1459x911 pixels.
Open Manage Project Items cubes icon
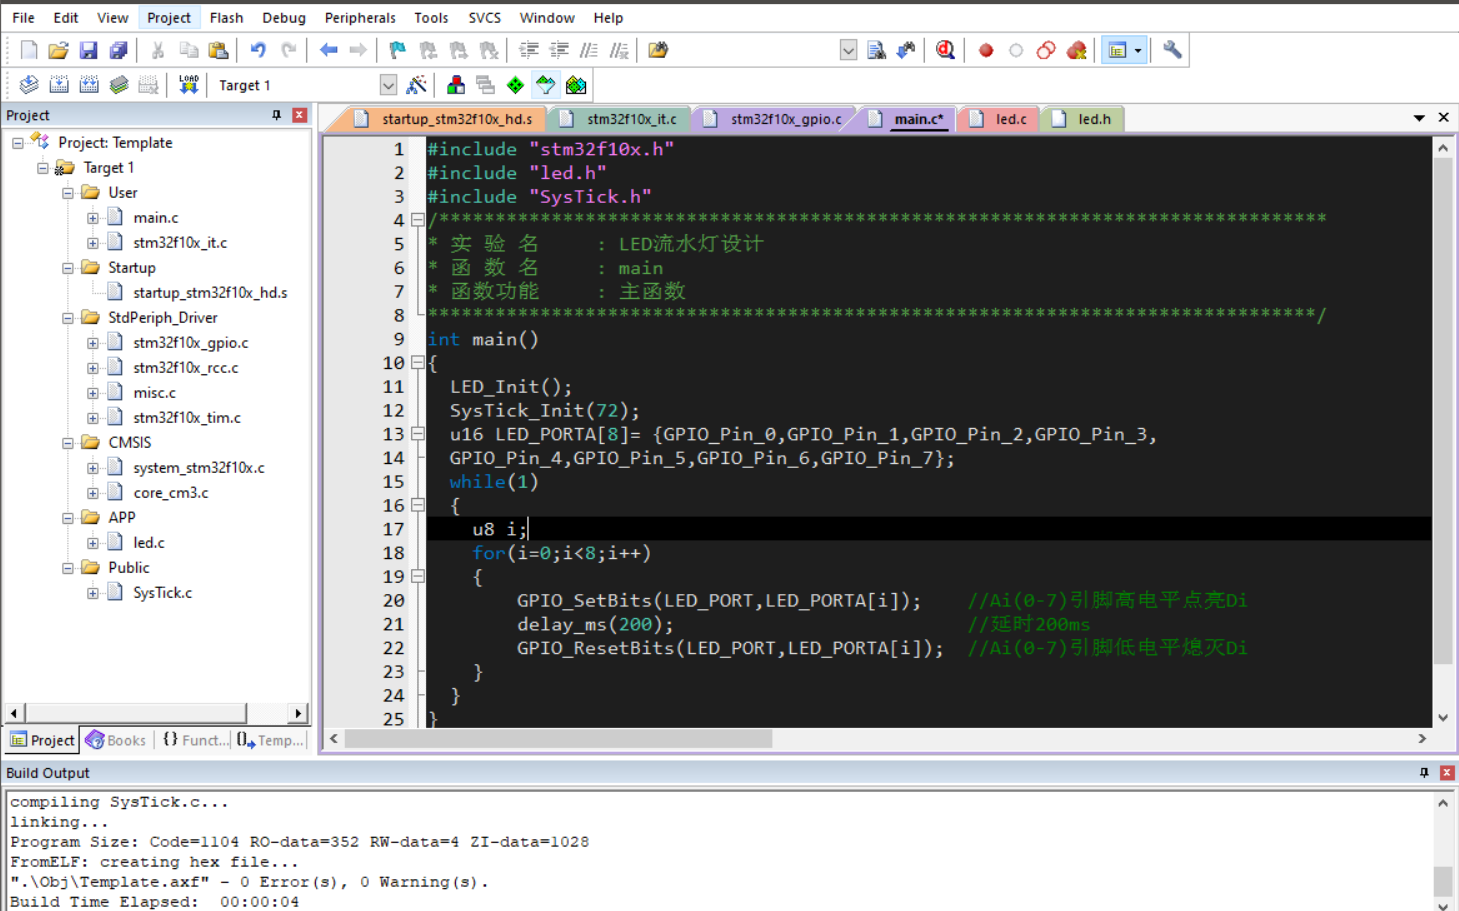pos(456,85)
